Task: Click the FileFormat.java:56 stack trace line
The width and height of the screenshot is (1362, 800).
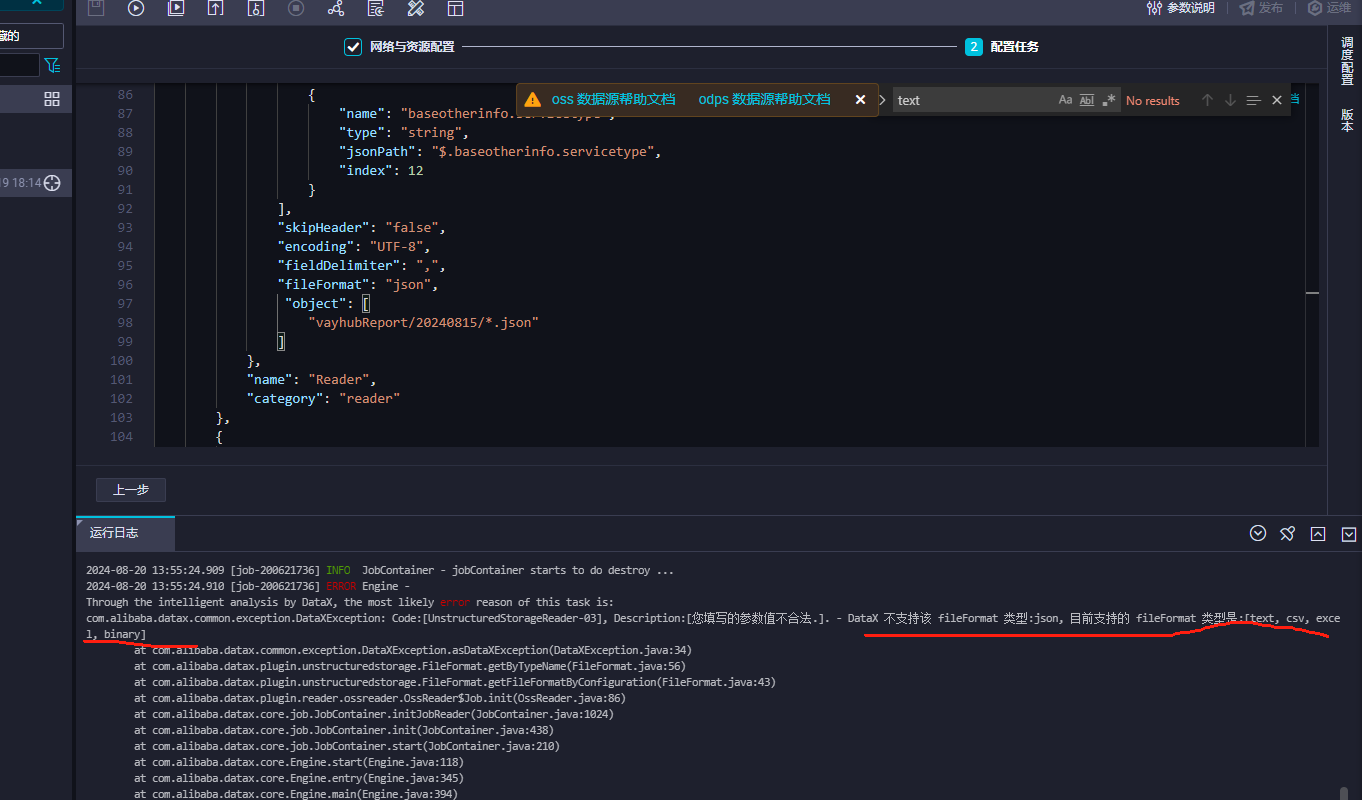Action: click(410, 666)
